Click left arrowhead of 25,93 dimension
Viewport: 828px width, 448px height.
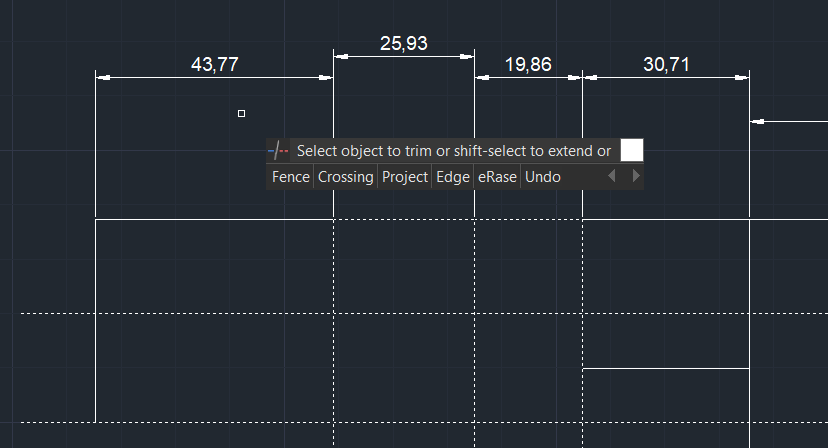click(339, 56)
